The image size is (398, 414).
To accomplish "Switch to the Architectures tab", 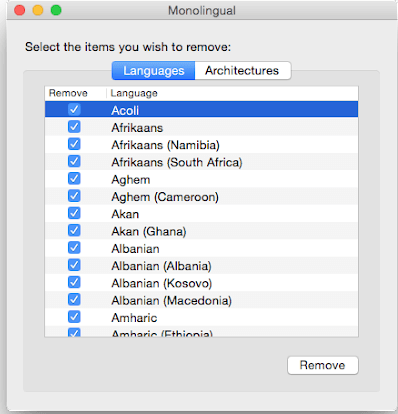I will point(243,71).
